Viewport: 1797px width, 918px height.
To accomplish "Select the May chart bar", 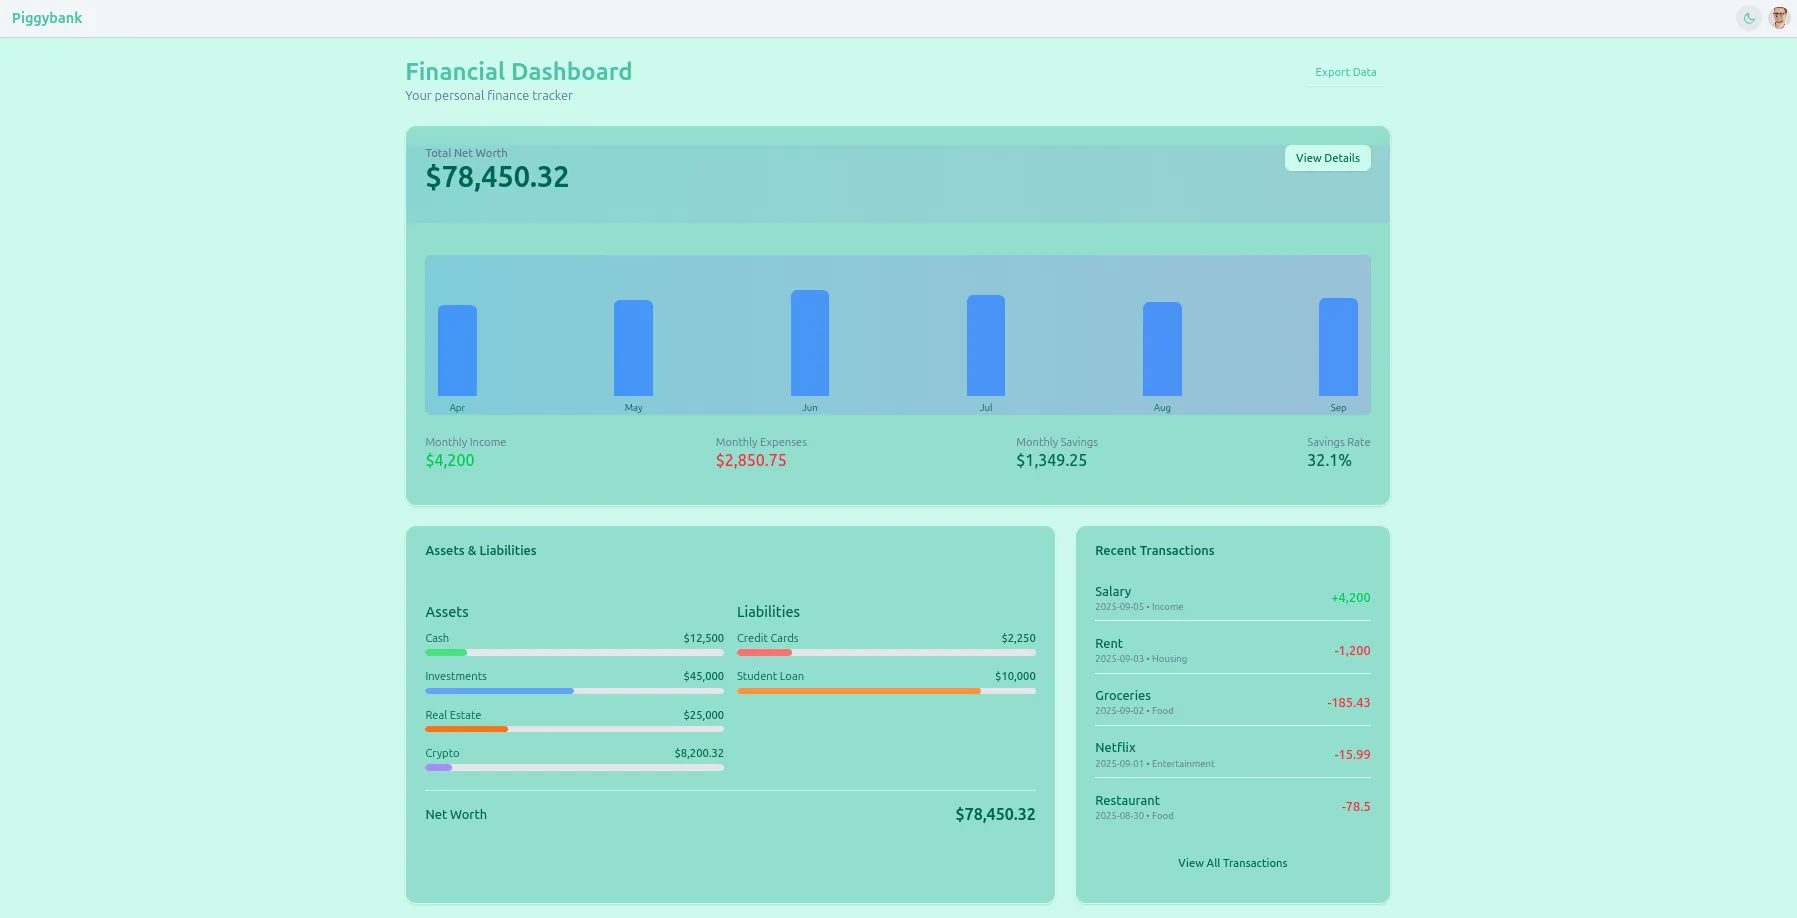I will click(x=633, y=348).
